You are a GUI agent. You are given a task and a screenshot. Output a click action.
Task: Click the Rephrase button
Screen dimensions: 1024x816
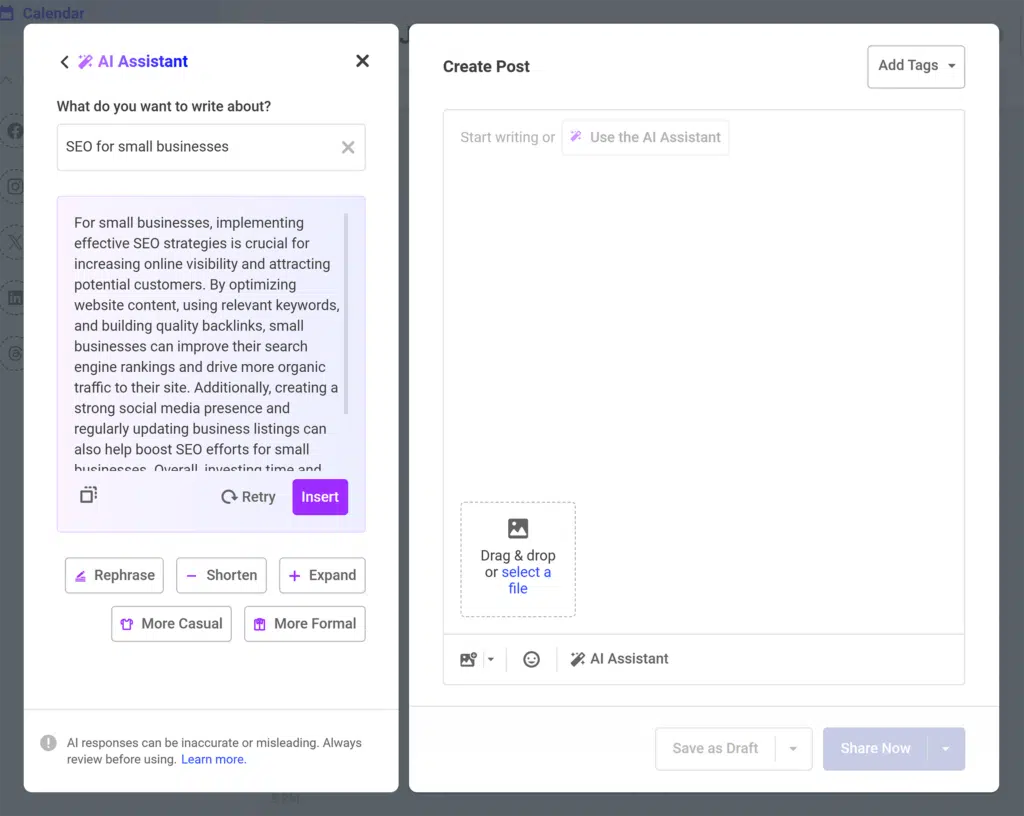[114, 575]
